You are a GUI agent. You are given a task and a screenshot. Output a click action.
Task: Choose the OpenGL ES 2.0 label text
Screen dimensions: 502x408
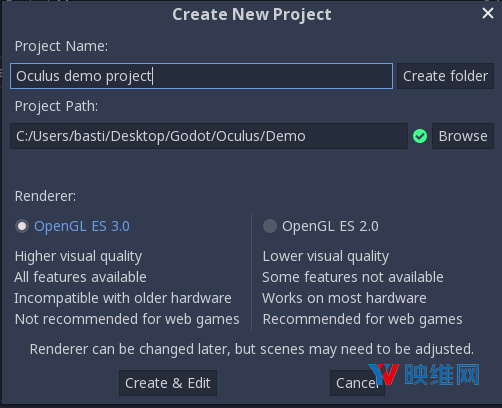[x=330, y=226]
